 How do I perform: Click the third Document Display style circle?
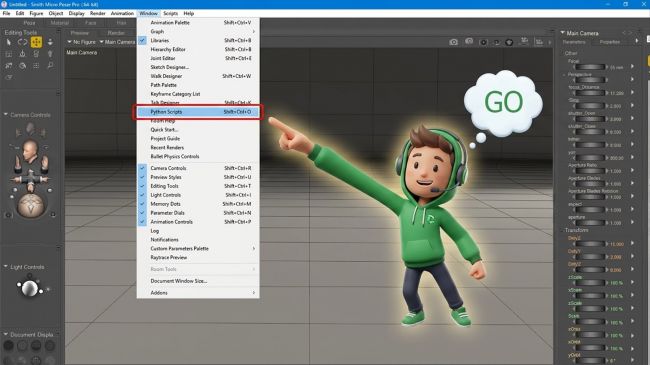(x=36, y=345)
